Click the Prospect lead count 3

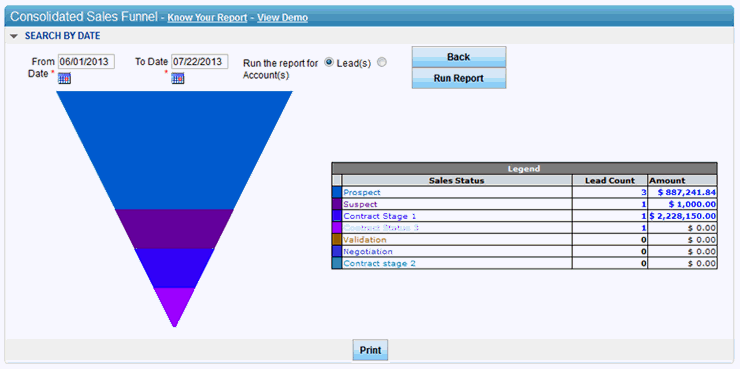(x=644, y=193)
